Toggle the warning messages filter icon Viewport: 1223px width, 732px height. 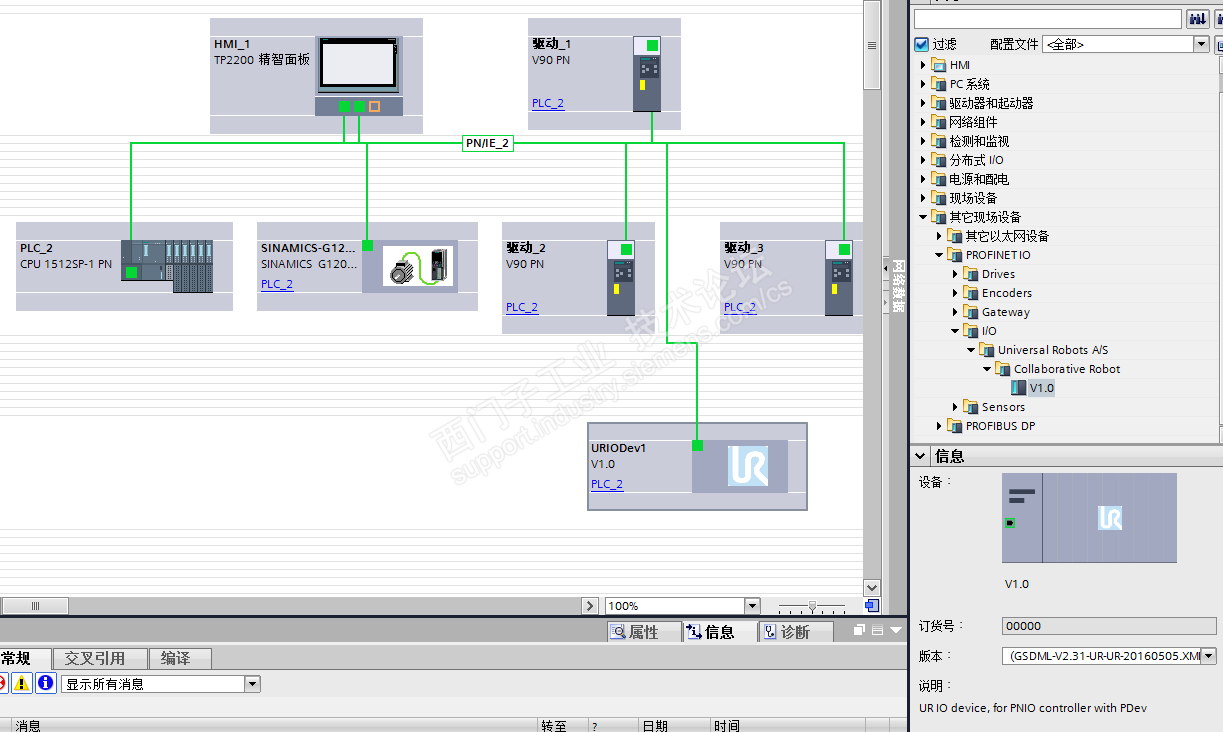pos(22,684)
